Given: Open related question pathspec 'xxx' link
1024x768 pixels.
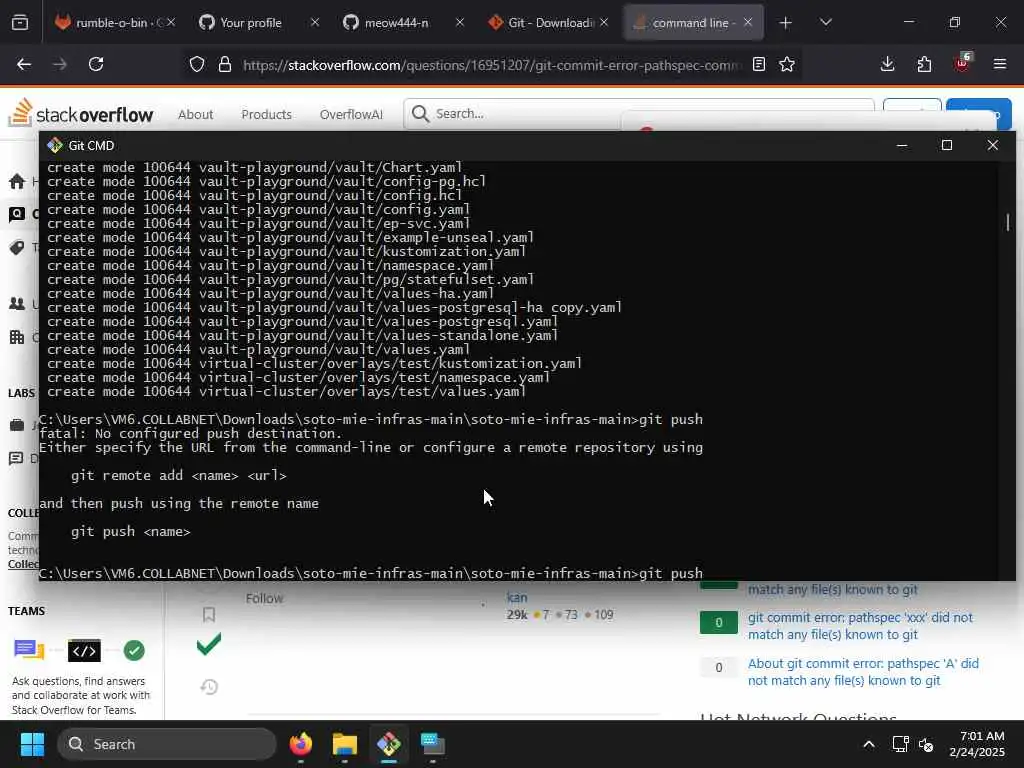Looking at the screenshot, I should pyautogui.click(x=860, y=626).
